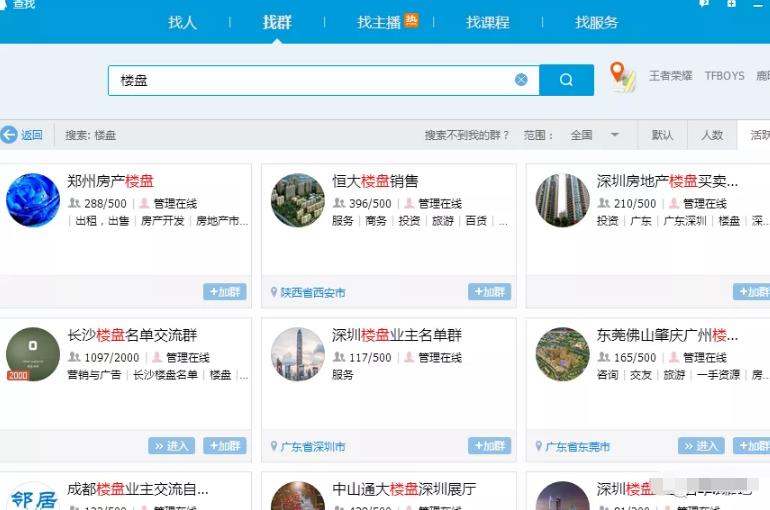This screenshot has height=510, width=770.
Task: Expand the 全国 range dropdown
Action: click(594, 135)
